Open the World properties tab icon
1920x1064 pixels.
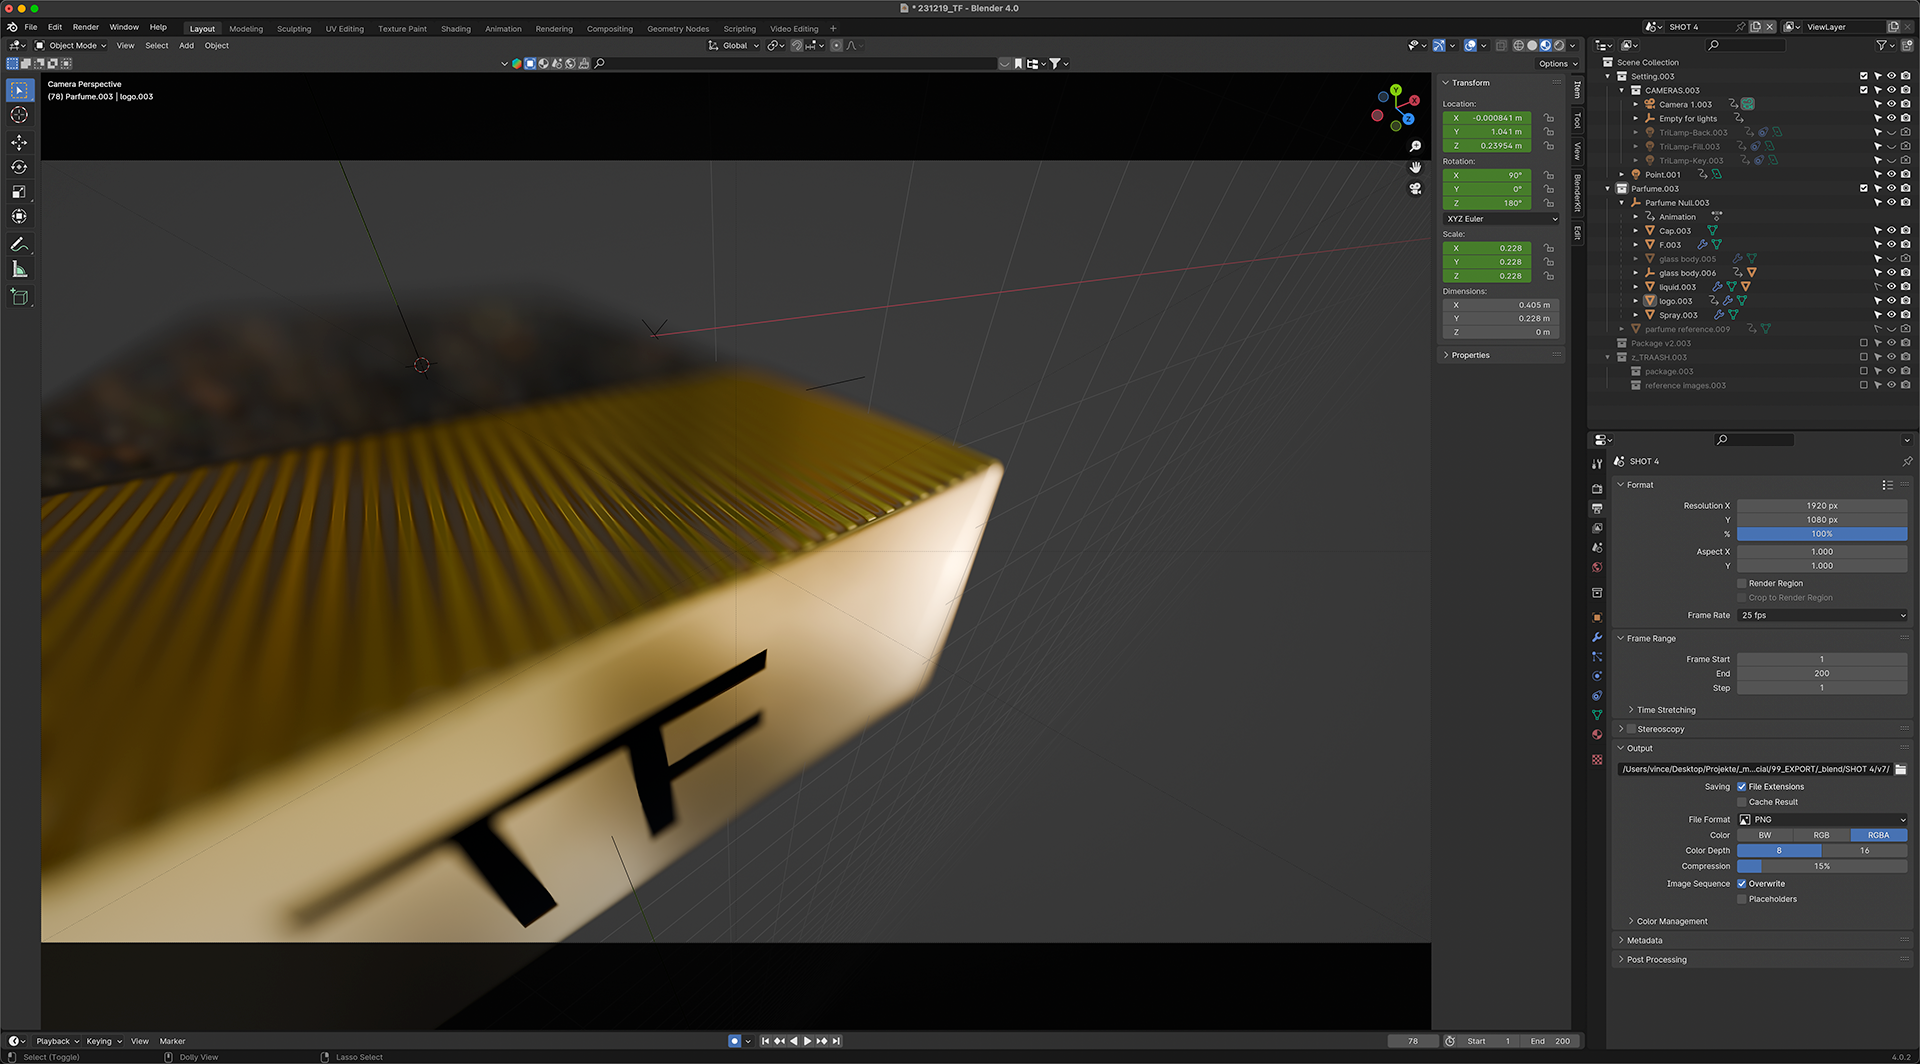pyautogui.click(x=1597, y=567)
